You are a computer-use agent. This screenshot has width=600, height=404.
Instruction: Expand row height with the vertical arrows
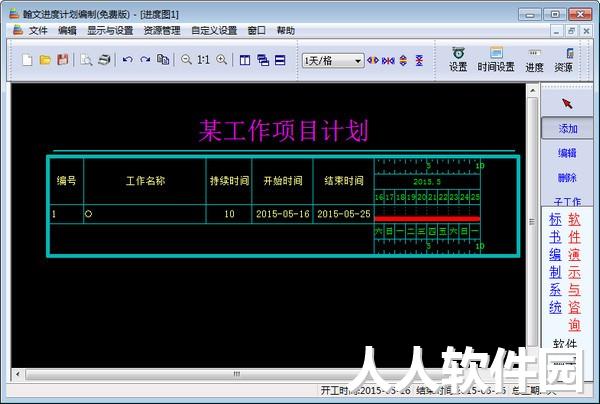[x=403, y=60]
